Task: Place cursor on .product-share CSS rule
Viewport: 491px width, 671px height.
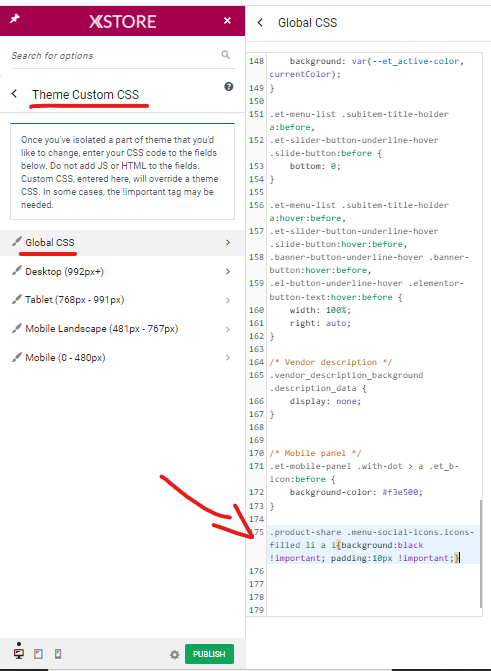Action: click(372, 545)
